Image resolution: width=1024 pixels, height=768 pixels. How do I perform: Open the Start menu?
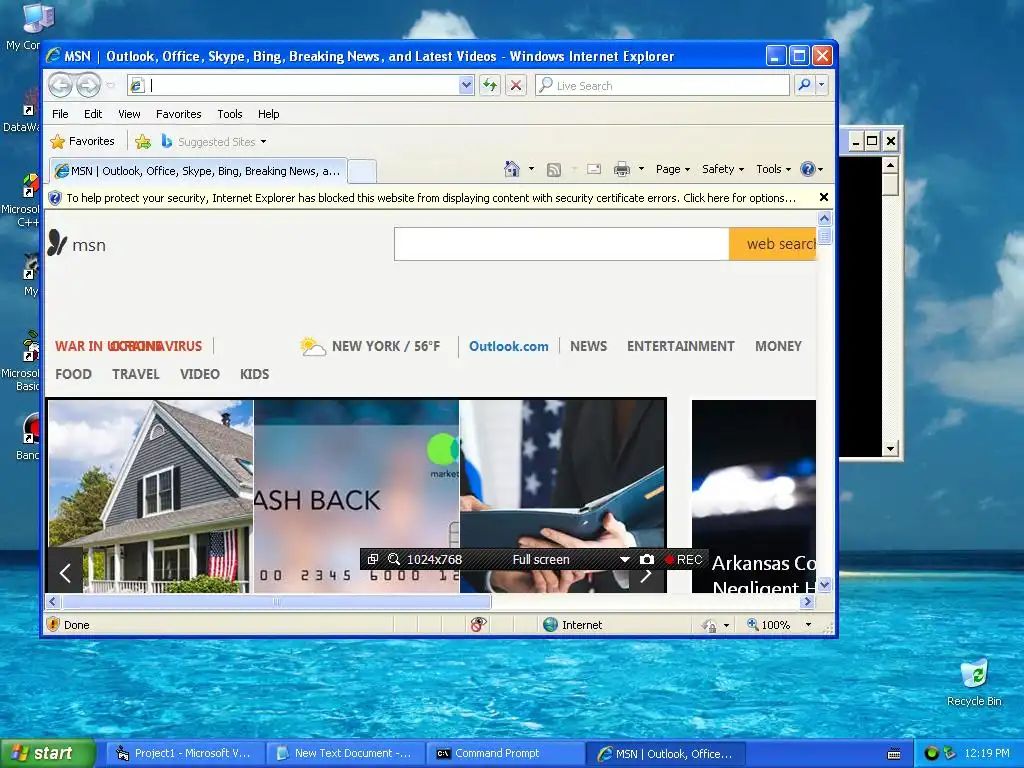pos(47,753)
